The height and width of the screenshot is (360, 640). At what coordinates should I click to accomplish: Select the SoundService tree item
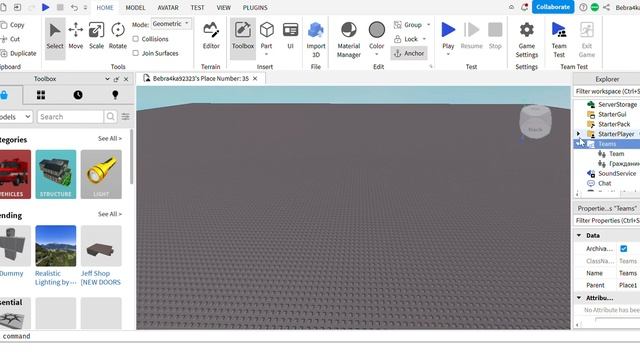pos(617,173)
